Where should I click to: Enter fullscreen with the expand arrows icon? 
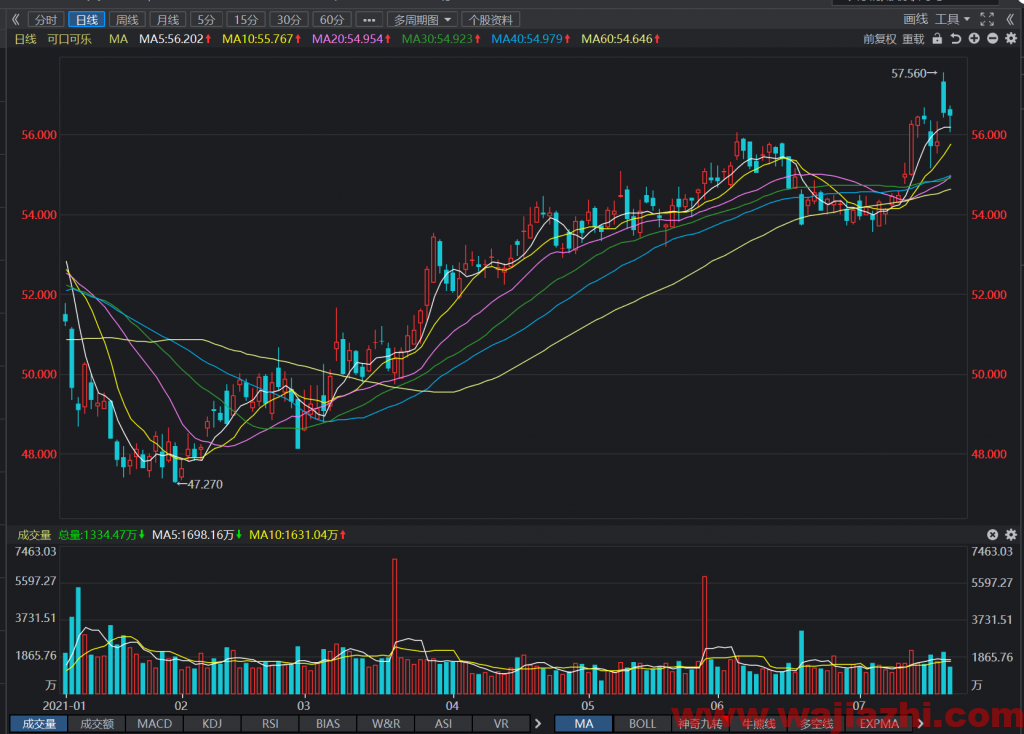(x=987, y=20)
